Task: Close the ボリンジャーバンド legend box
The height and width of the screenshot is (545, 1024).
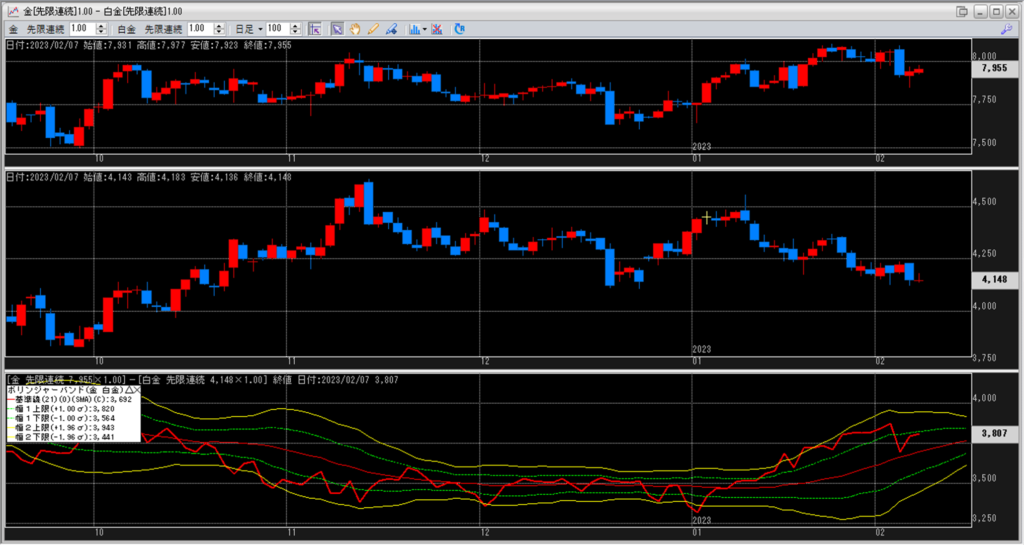Action: click(136, 390)
